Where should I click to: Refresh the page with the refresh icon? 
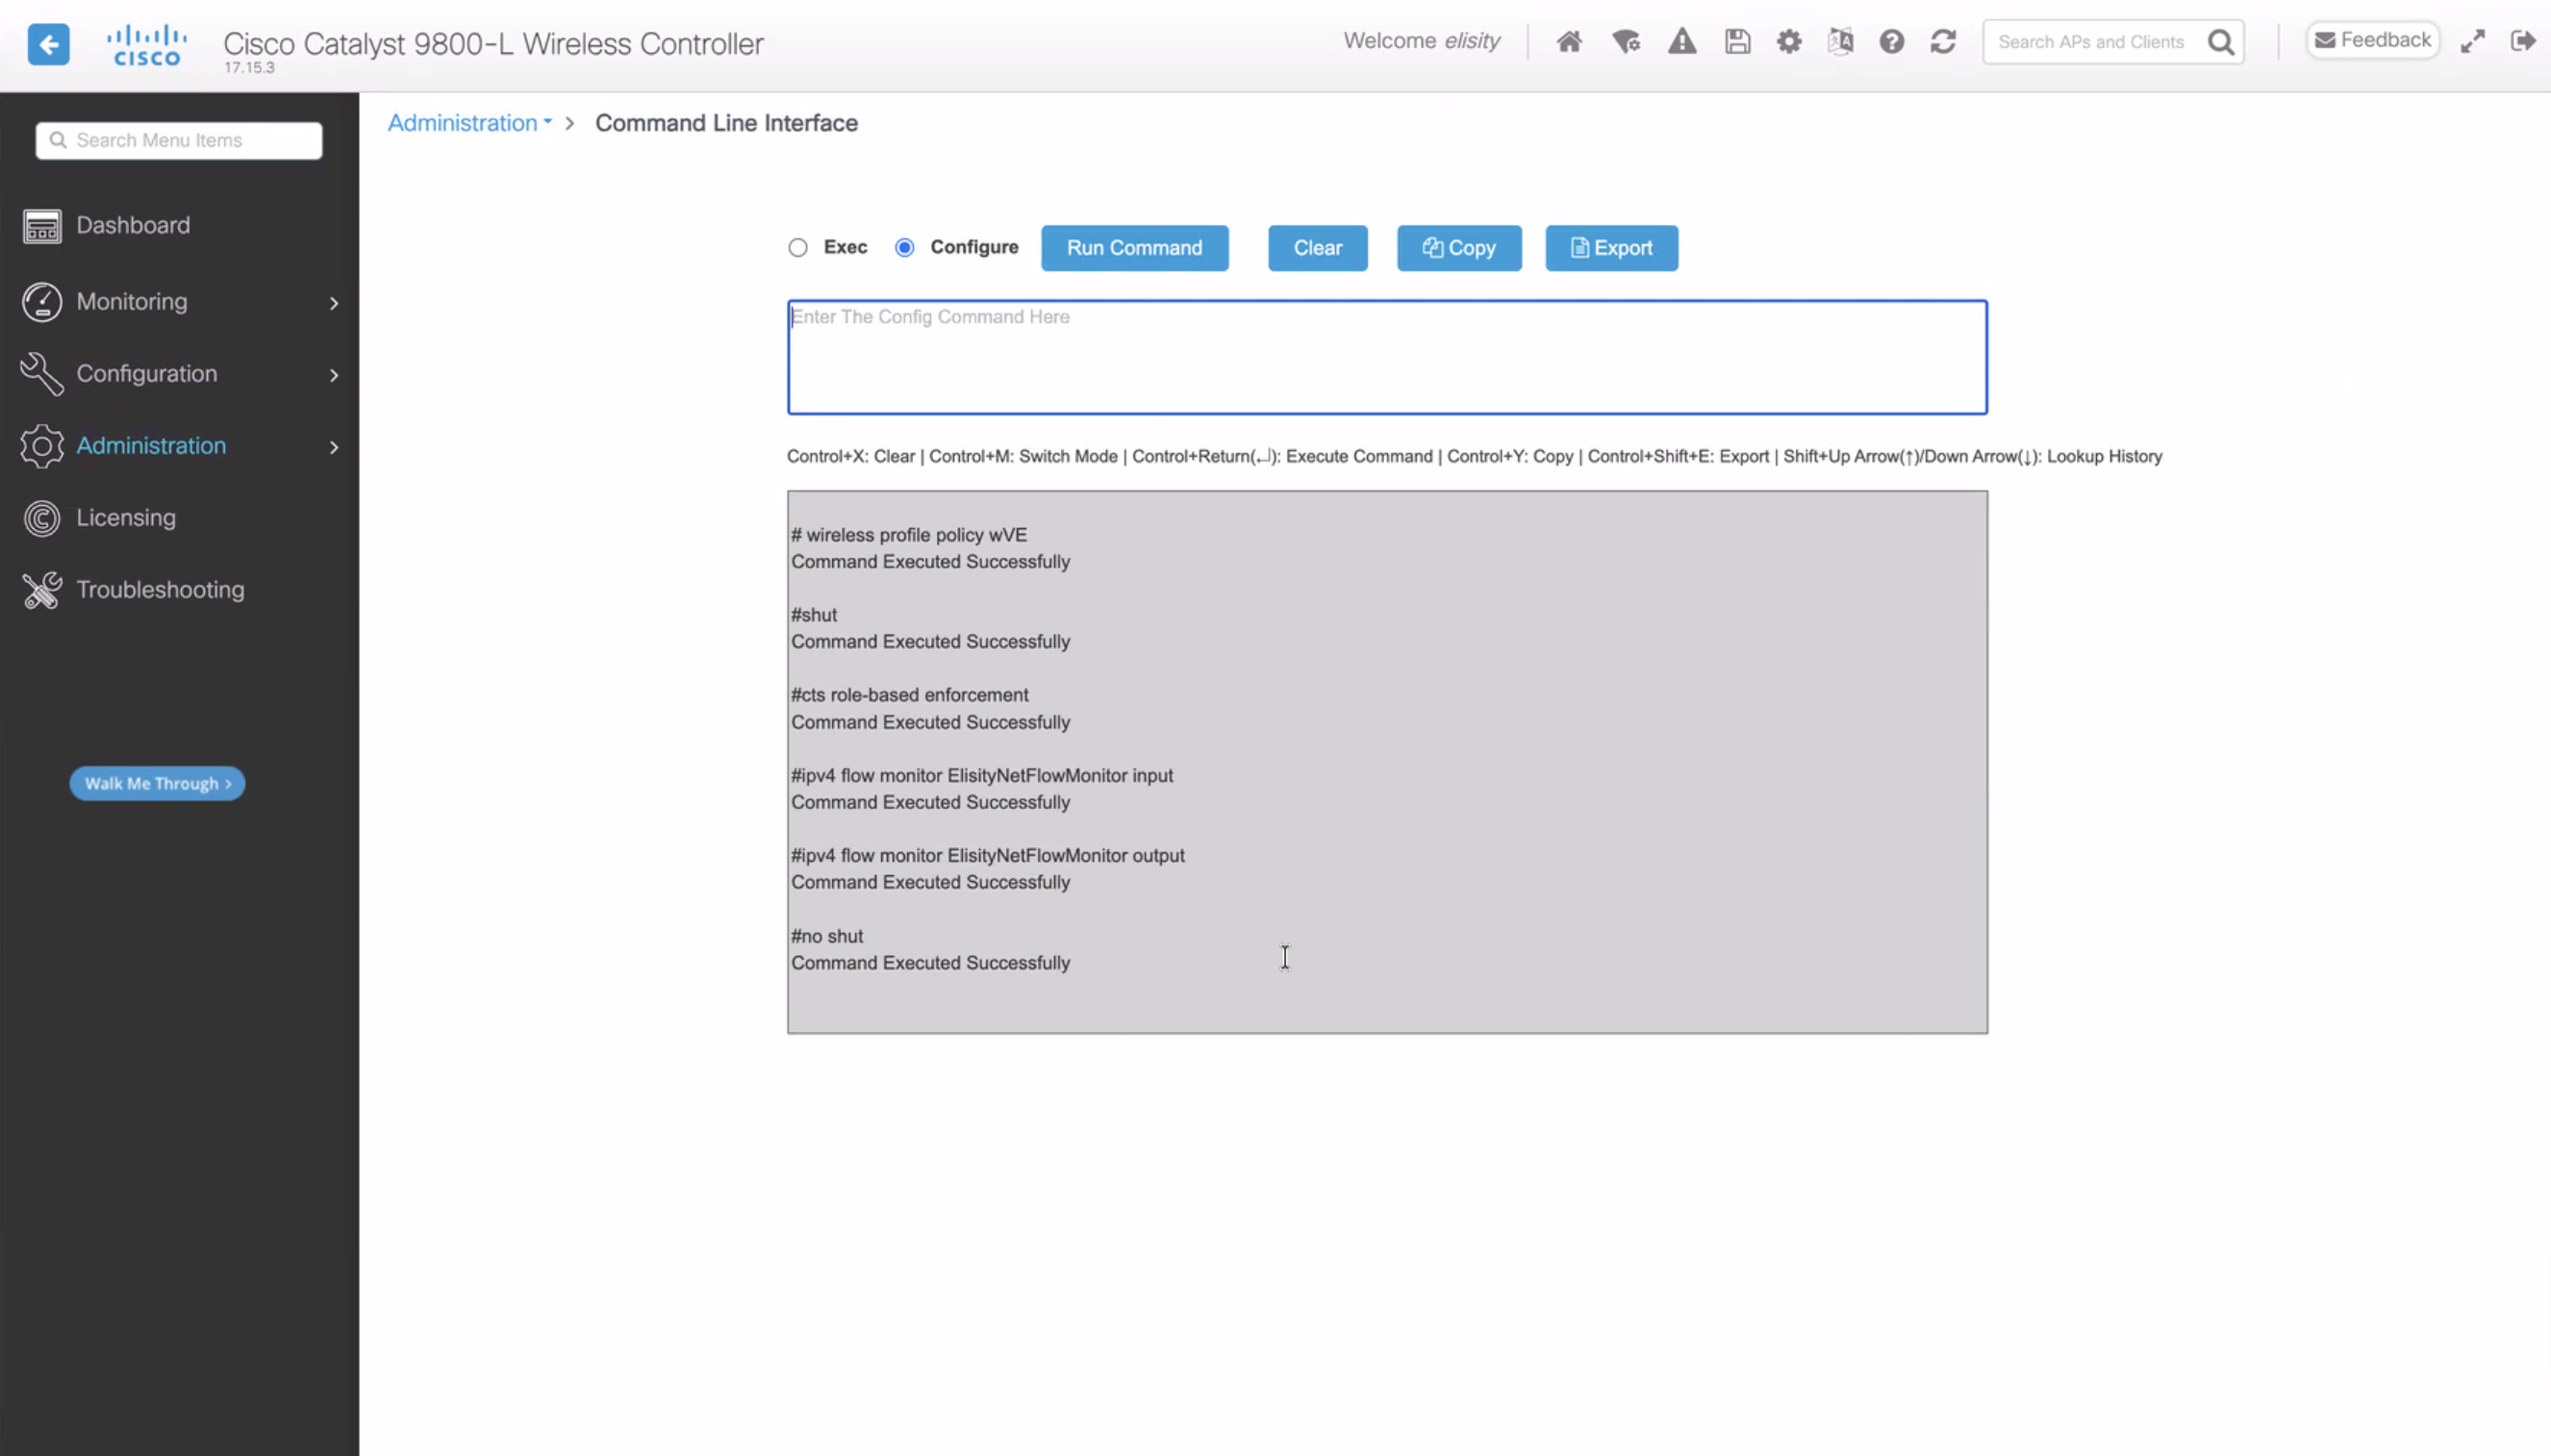pos(1943,41)
